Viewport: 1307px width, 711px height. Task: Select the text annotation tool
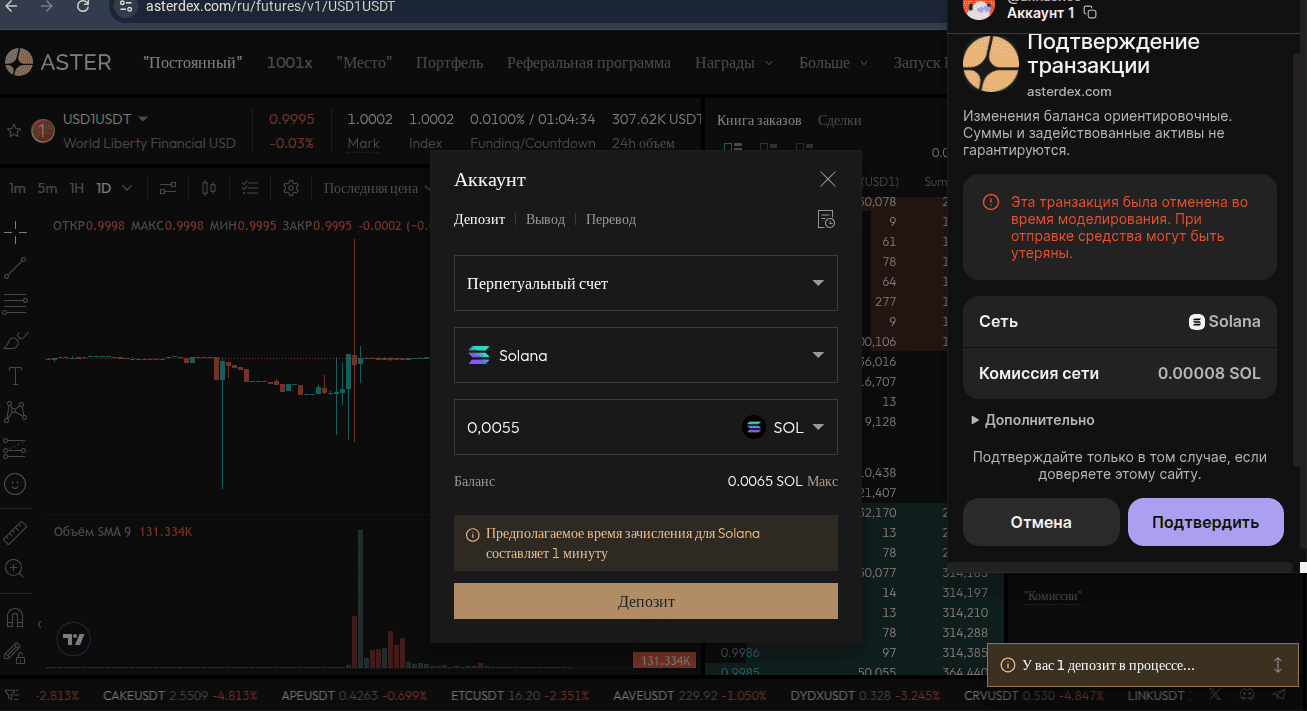(x=15, y=376)
